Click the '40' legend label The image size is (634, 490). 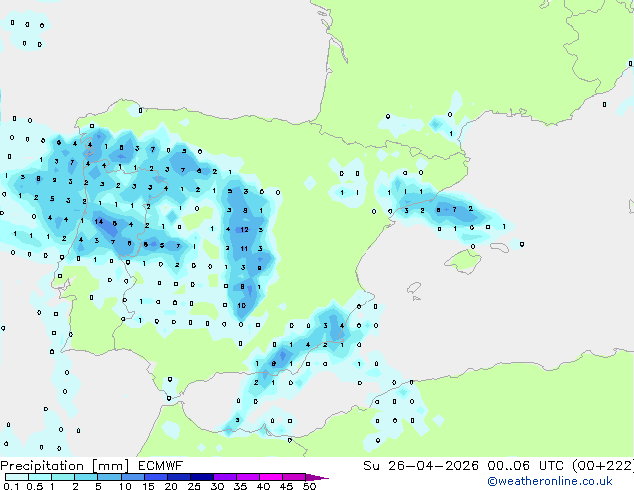(x=263, y=486)
